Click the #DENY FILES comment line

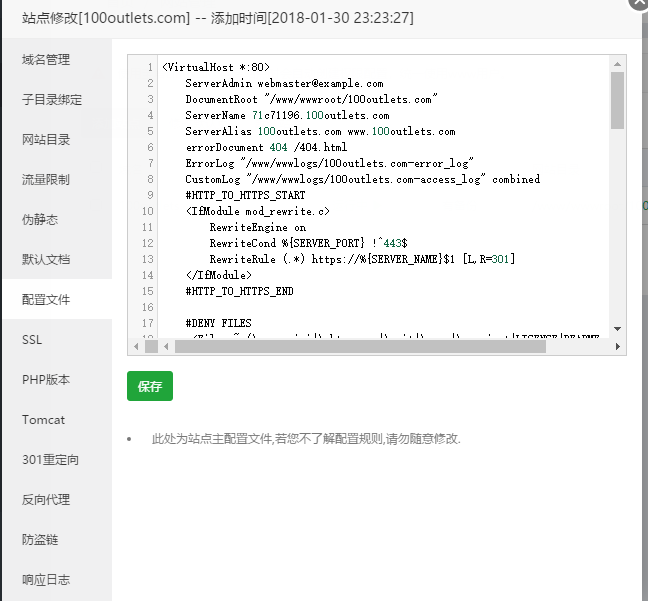(218, 324)
